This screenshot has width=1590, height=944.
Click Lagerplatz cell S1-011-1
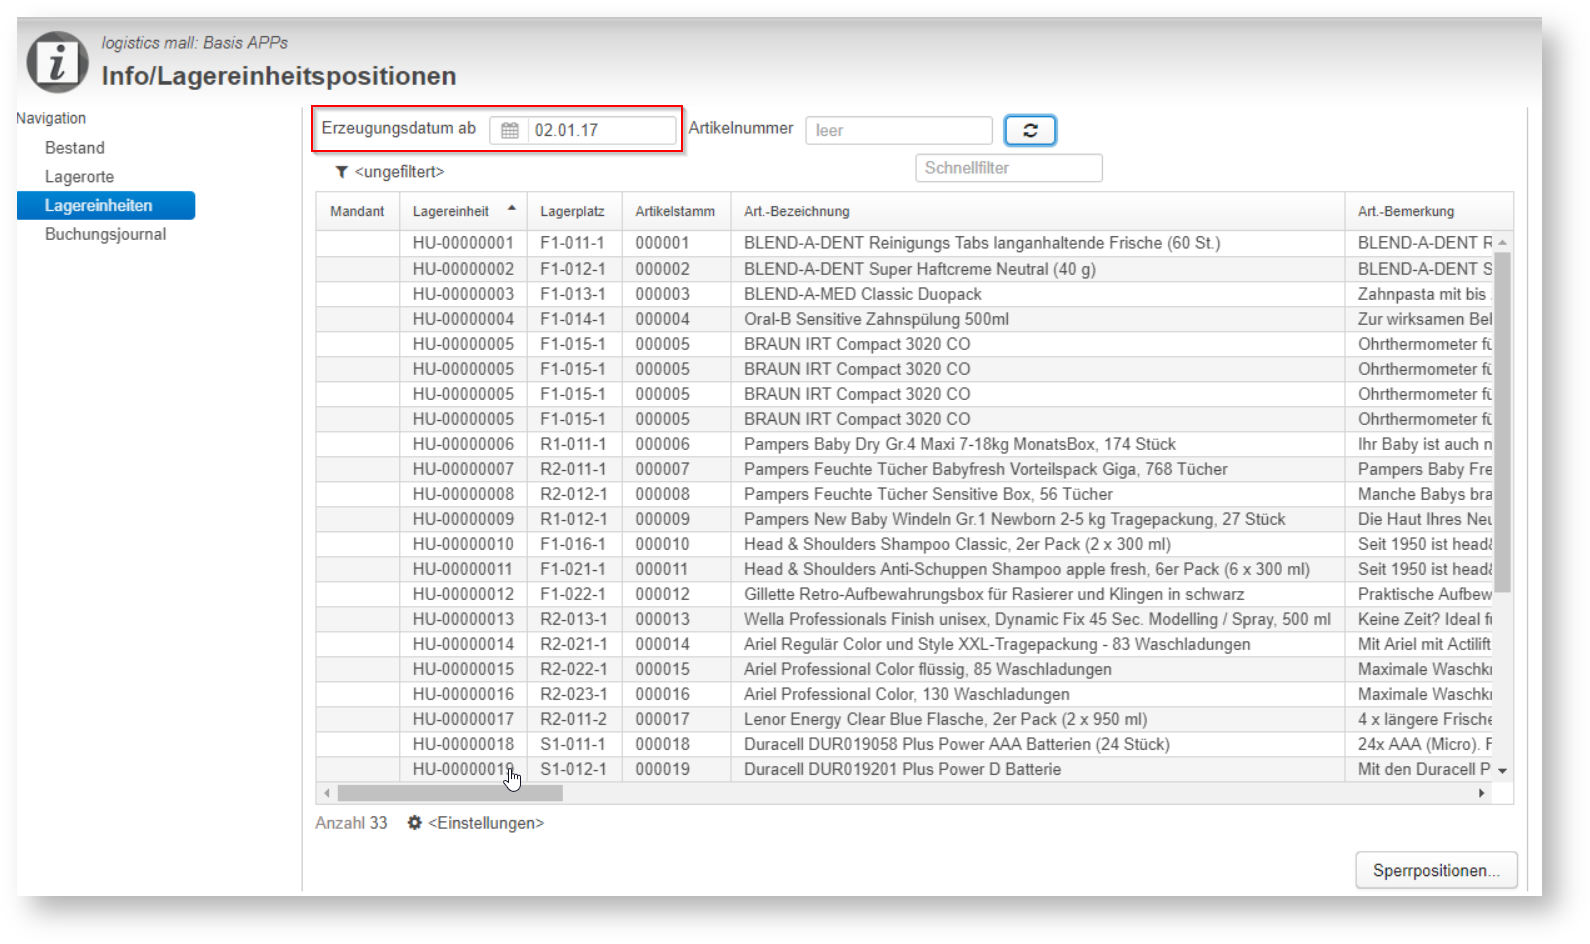[572, 744]
